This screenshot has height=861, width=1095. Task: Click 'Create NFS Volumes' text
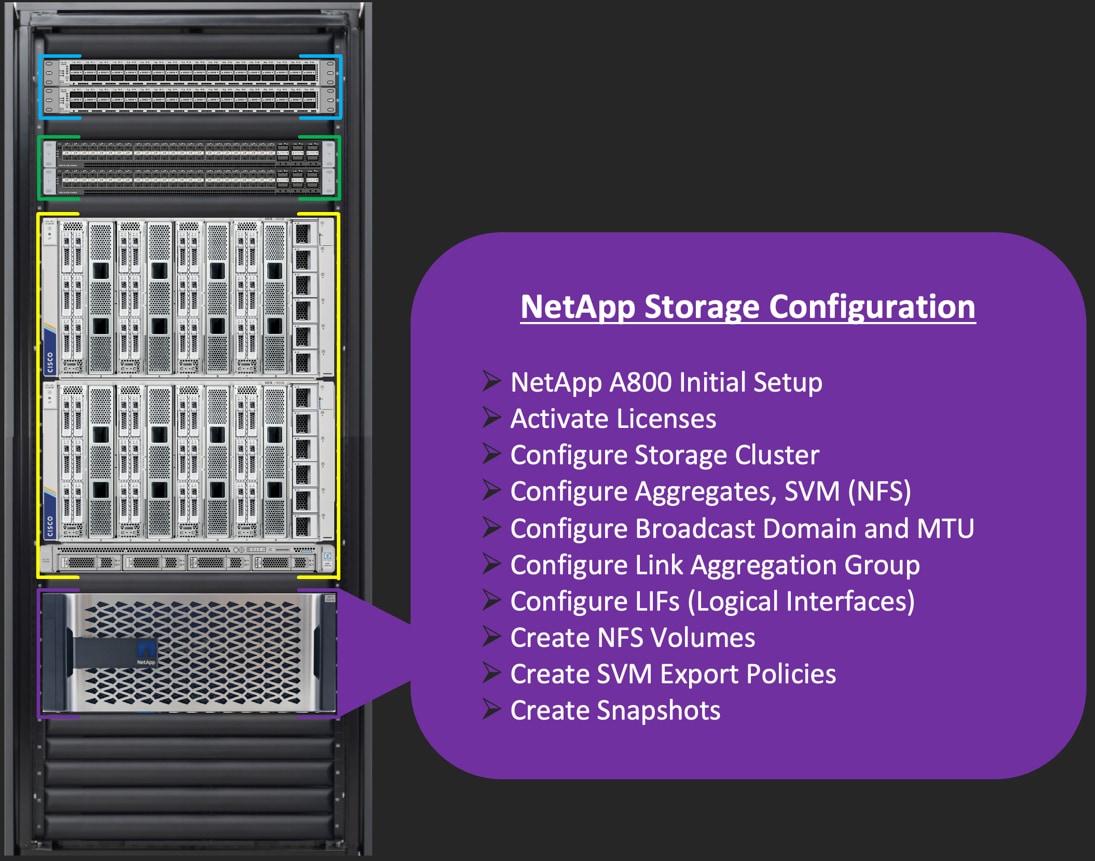(x=633, y=638)
